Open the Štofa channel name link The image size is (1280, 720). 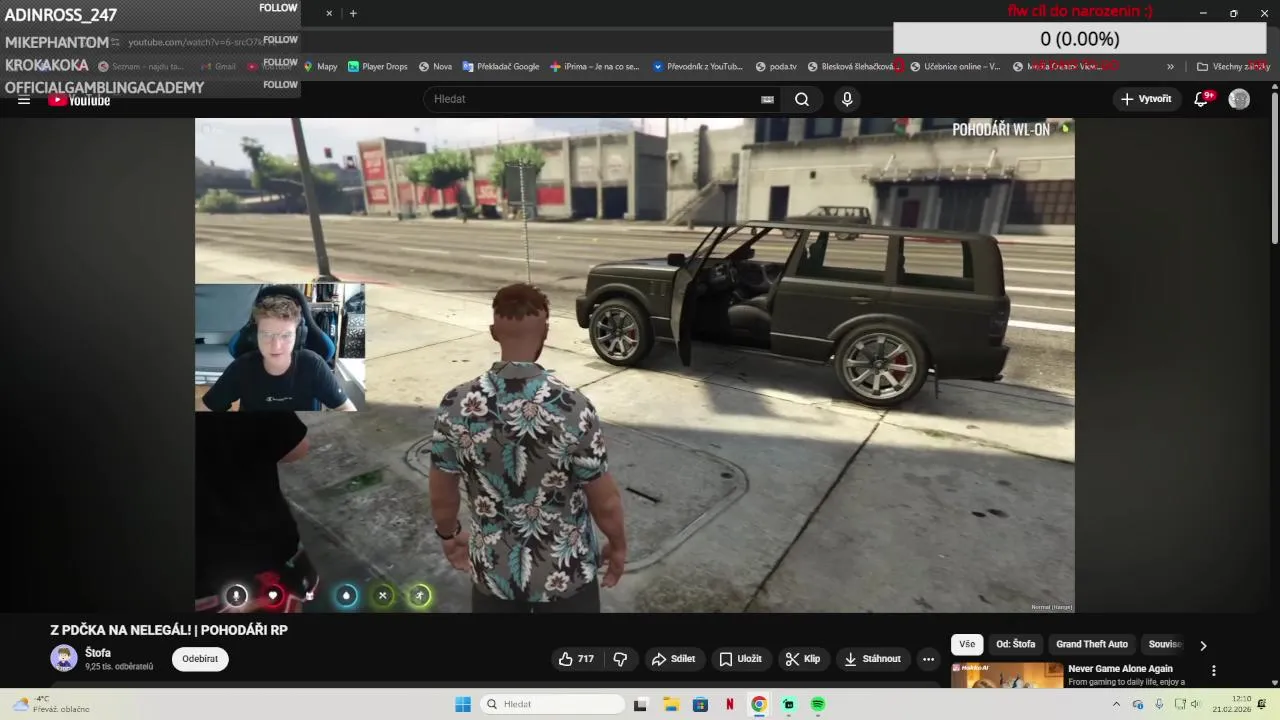coord(98,653)
